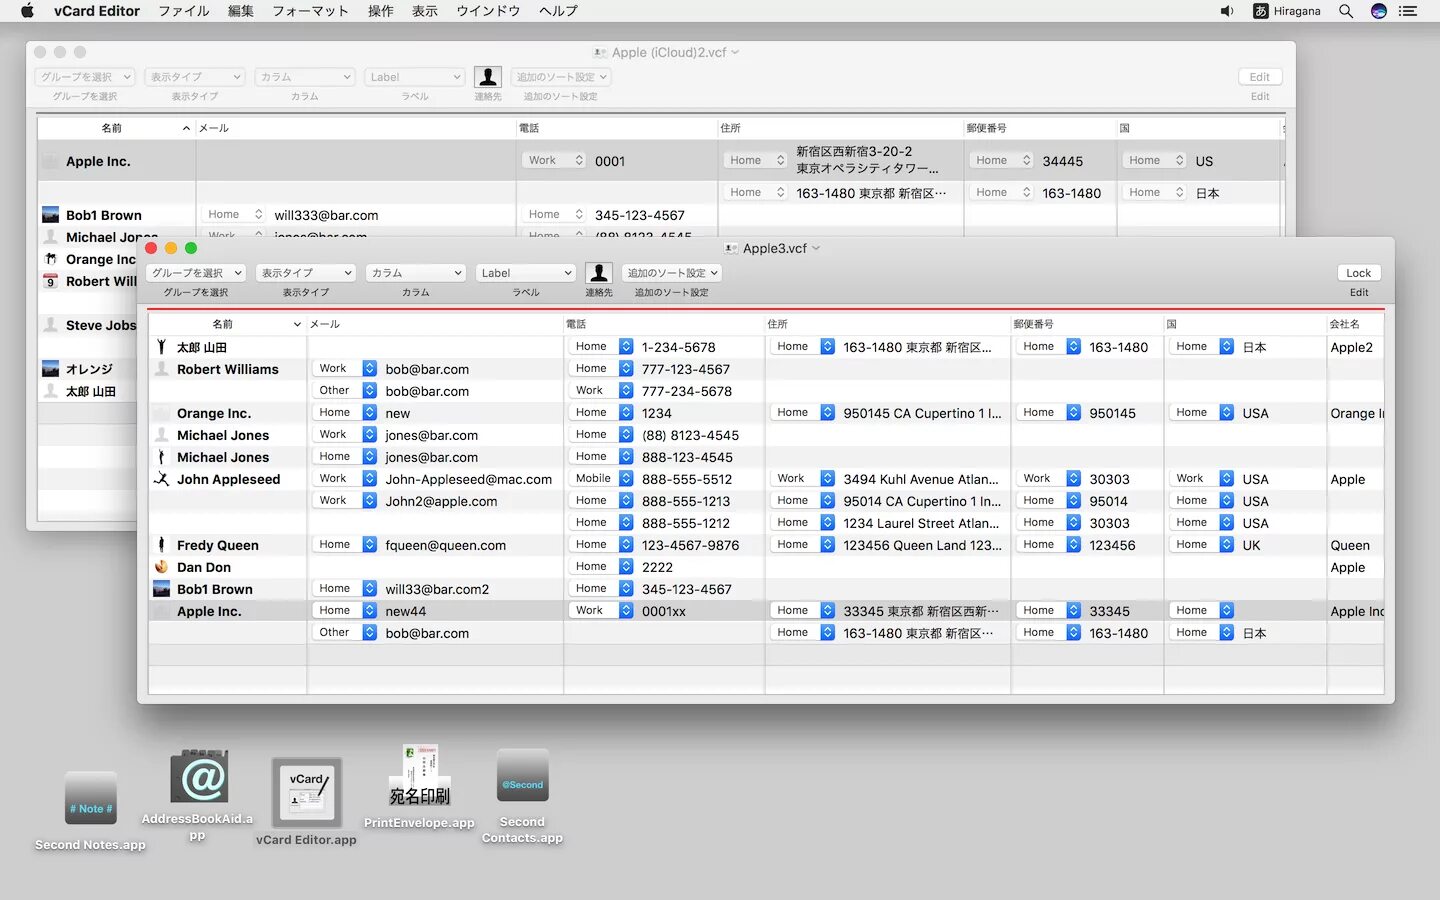Open グループを選択 dropdown in the iCloud window
This screenshot has width=1440, height=900.
pos(85,77)
